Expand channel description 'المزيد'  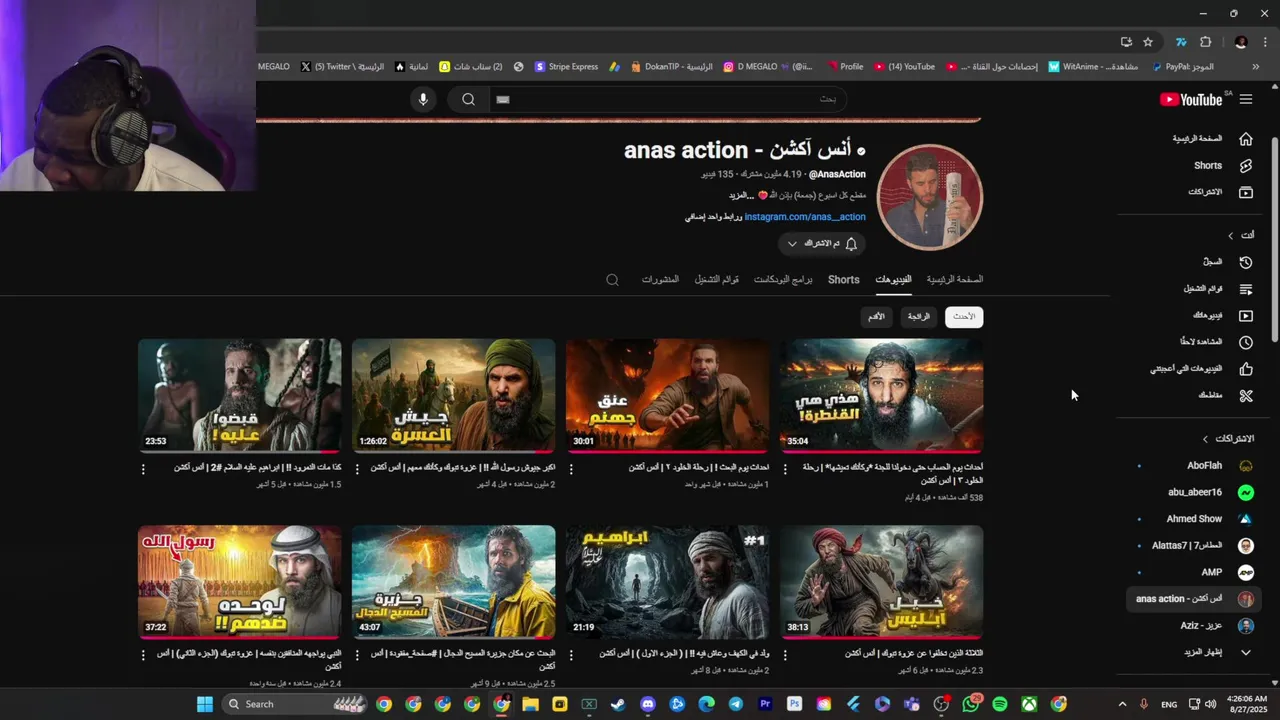point(739,195)
